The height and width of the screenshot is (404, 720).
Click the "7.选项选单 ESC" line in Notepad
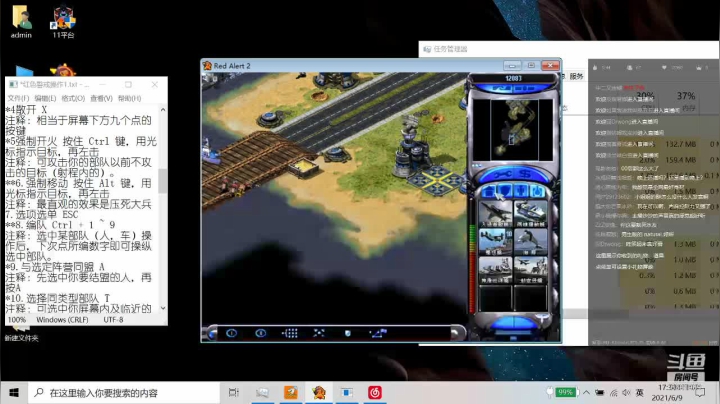pyautogui.click(x=42, y=214)
